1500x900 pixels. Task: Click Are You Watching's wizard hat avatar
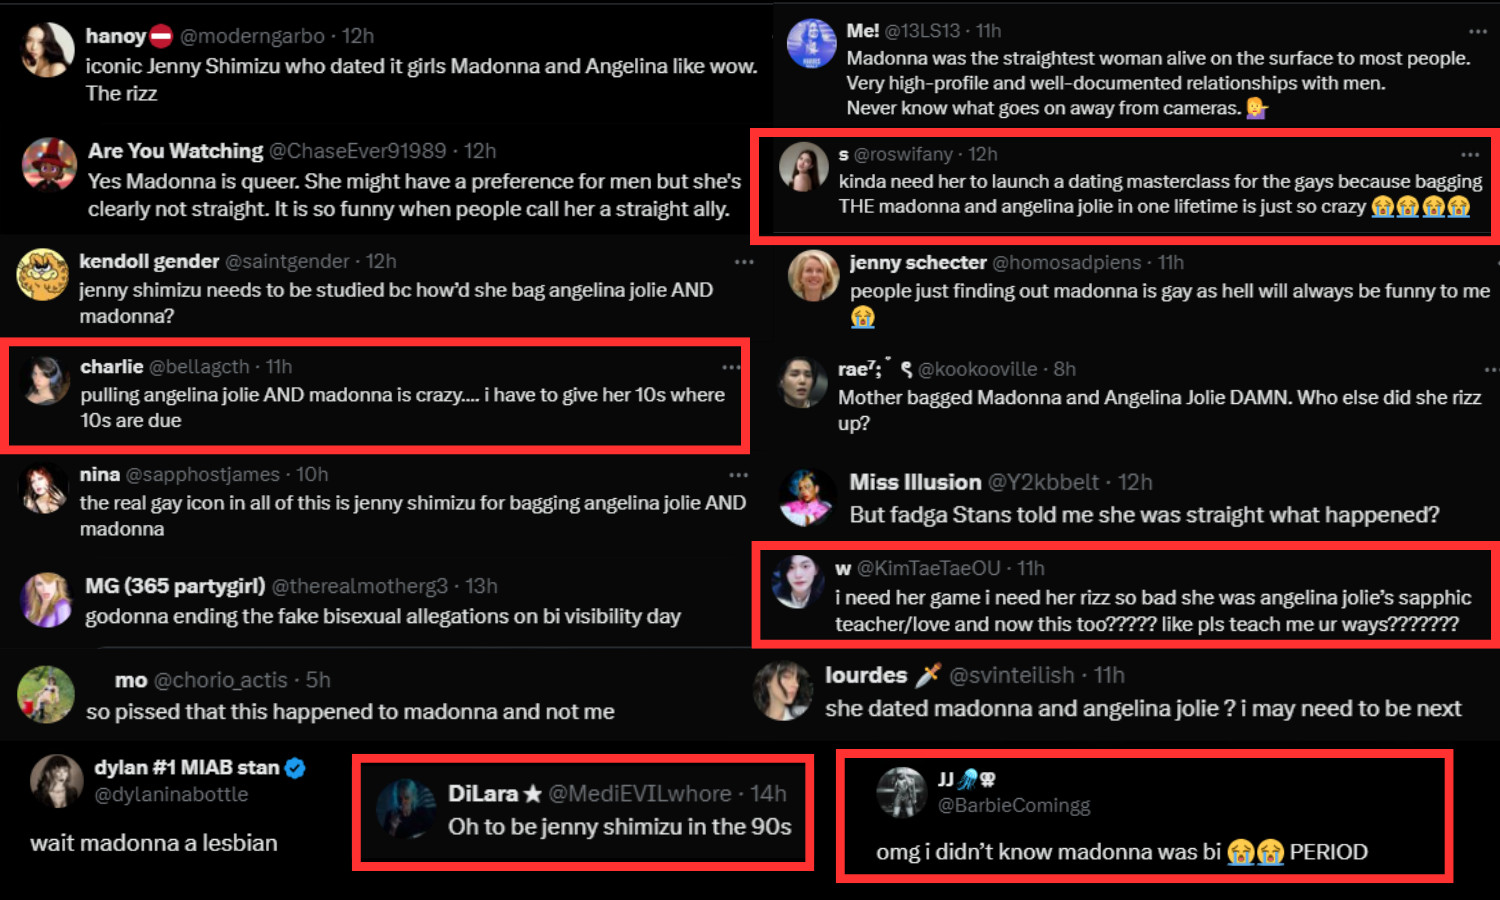click(50, 165)
